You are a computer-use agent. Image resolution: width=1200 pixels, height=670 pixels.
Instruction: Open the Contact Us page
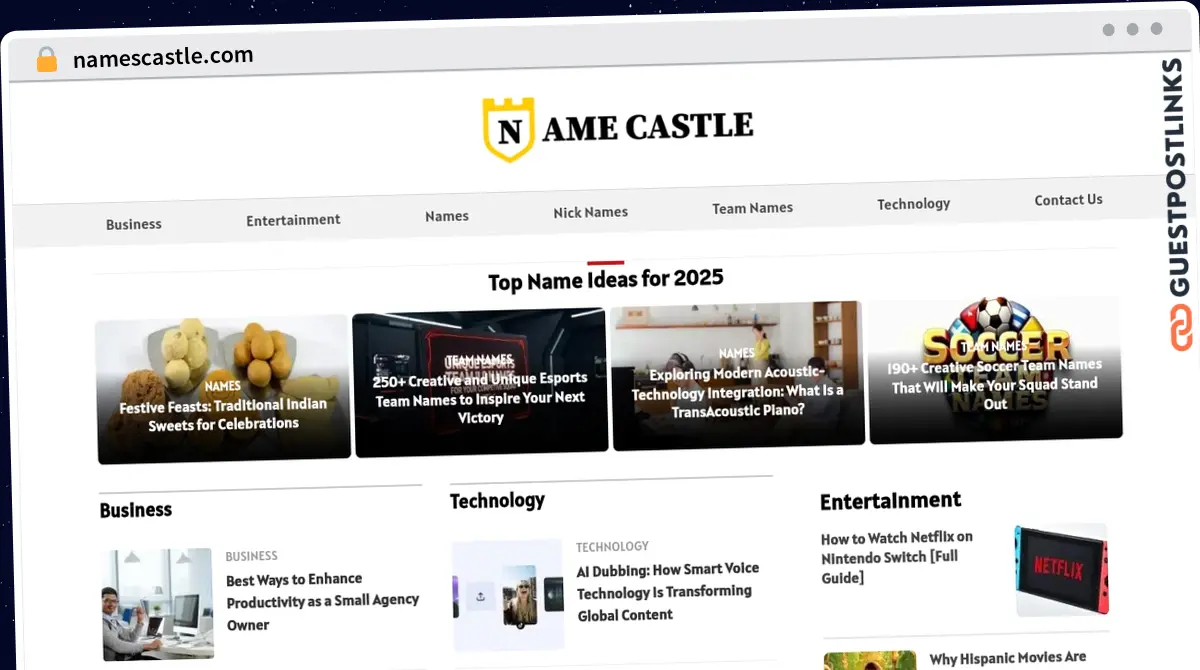click(1068, 199)
